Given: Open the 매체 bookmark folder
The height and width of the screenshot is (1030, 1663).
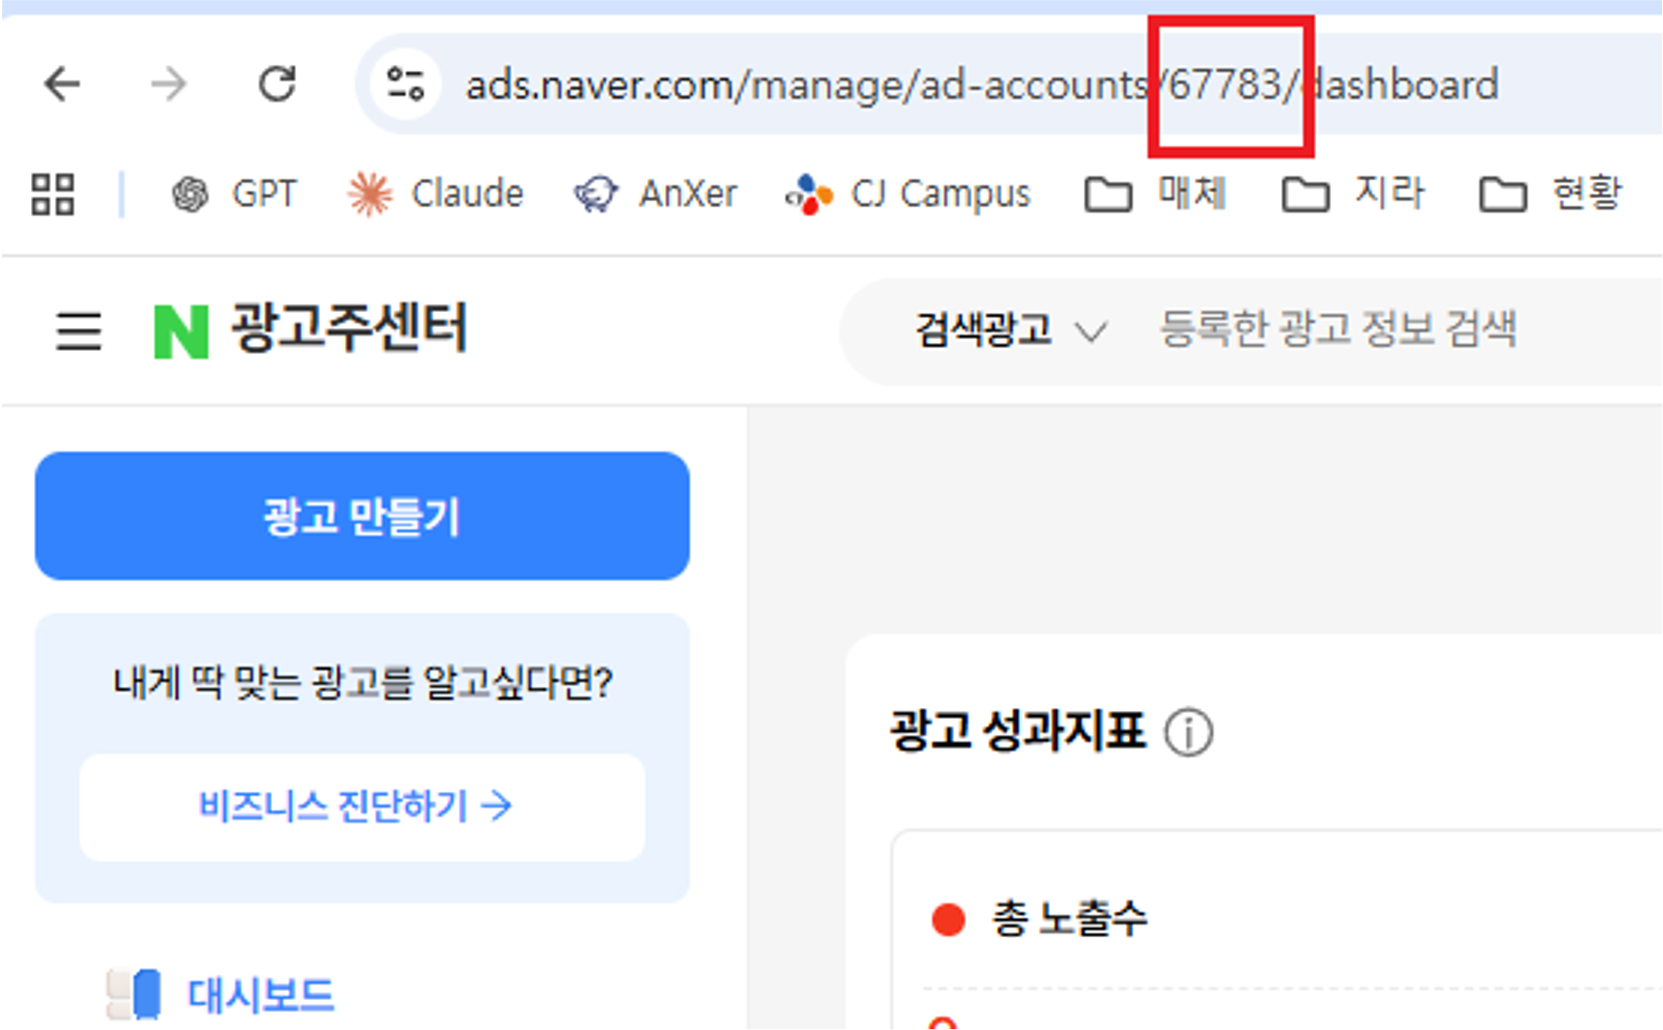Looking at the screenshot, I should pos(1156,194).
